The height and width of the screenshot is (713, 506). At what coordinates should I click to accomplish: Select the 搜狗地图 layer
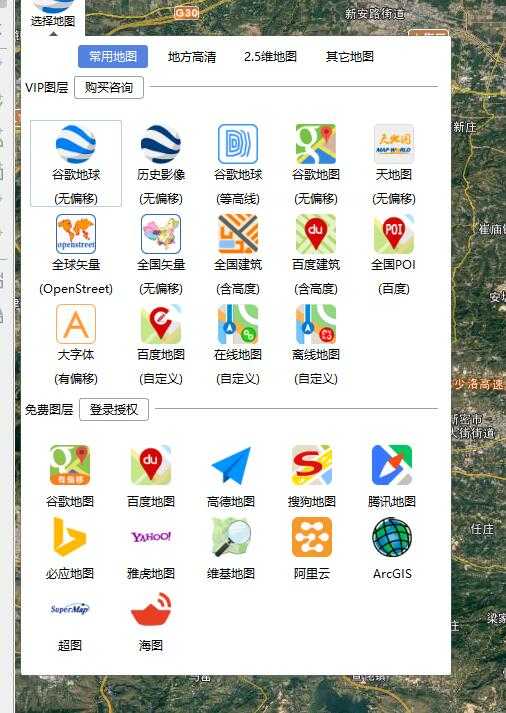coord(312,476)
